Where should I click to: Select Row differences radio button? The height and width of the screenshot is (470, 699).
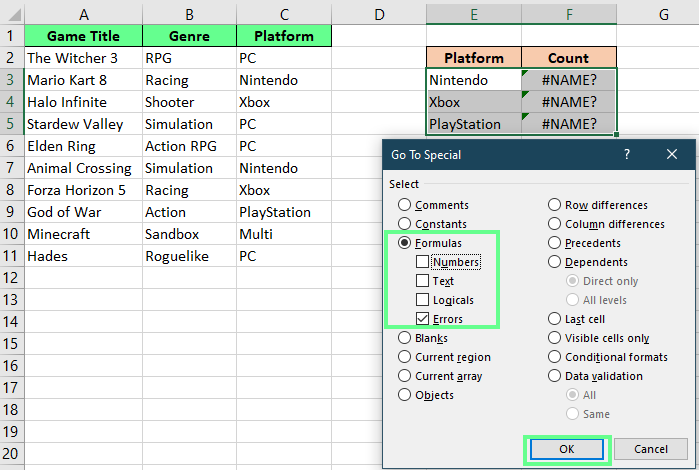(555, 205)
